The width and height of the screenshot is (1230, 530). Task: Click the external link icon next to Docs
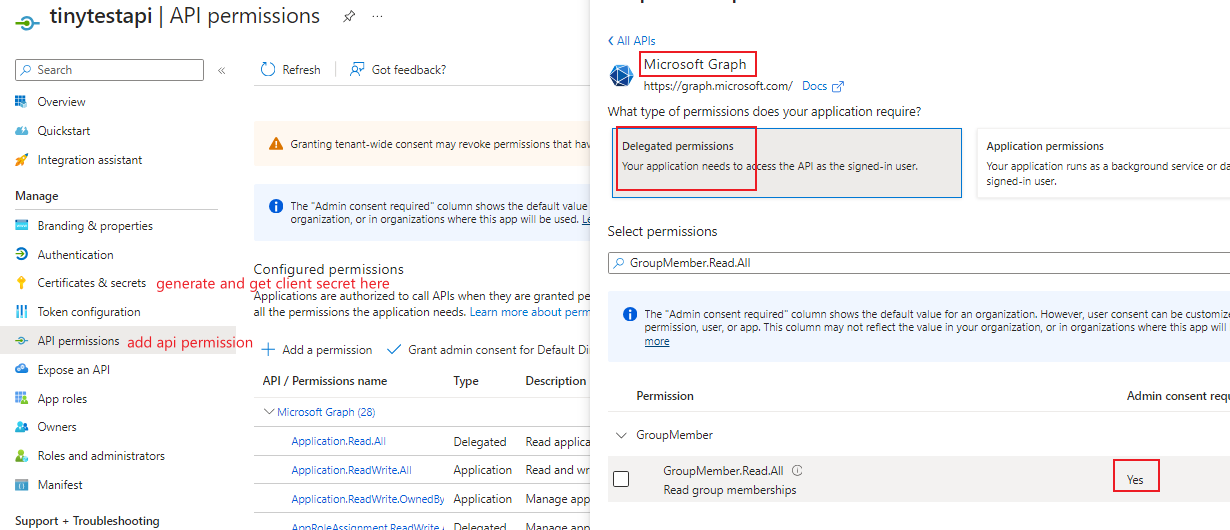(838, 87)
